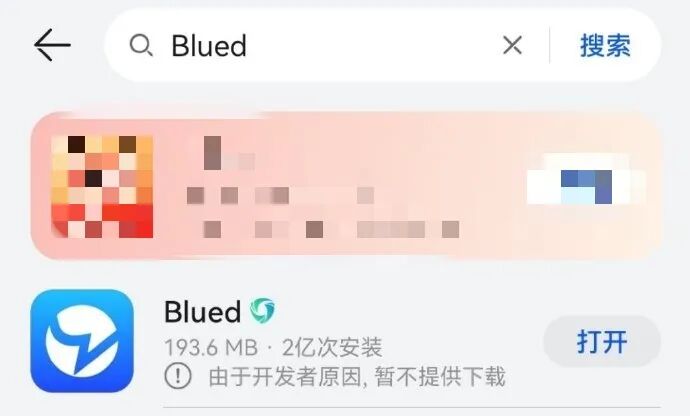Tap the blurred blue button in ad banner
The height and width of the screenshot is (416, 690).
586,180
